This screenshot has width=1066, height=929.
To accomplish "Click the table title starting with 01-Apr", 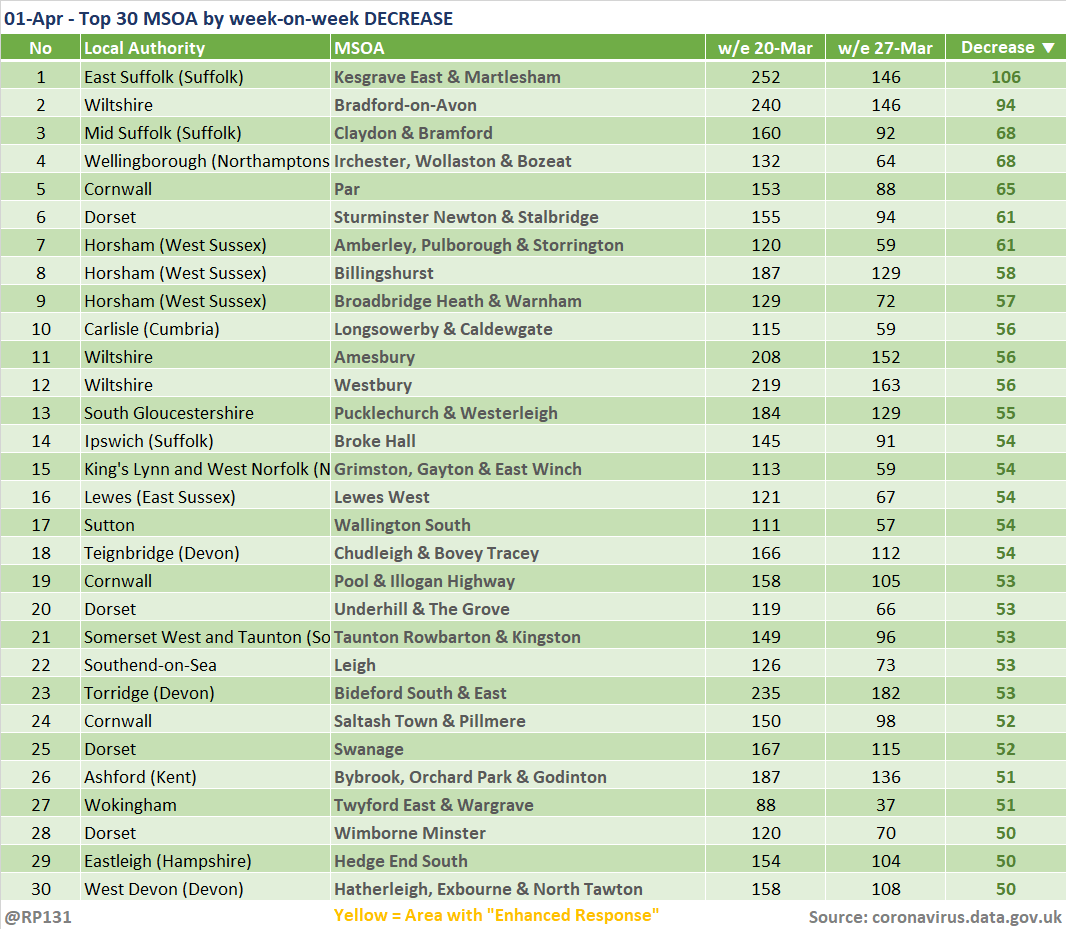I will [228, 18].
